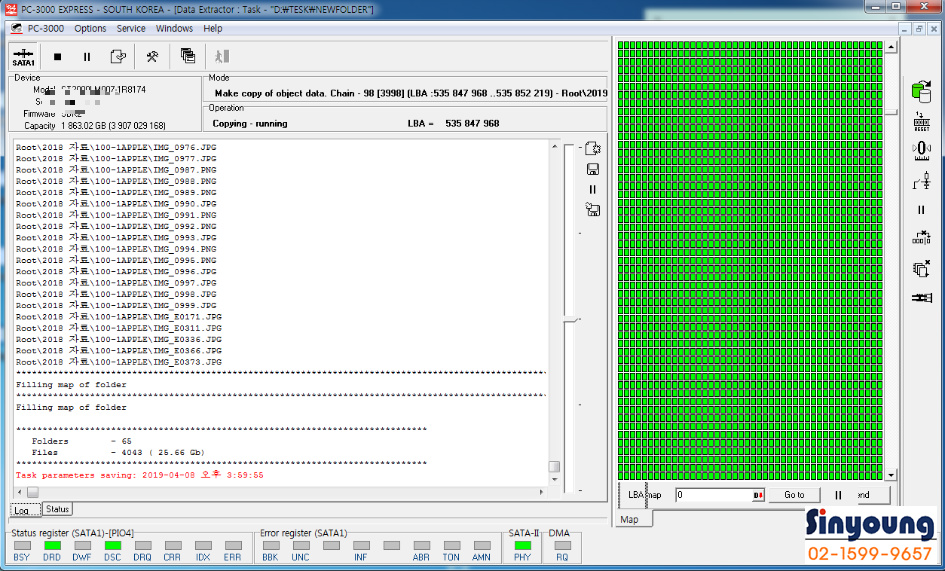Select log line IMG_0976.JPG
Viewport: 945px width, 571px height.
(116, 147)
